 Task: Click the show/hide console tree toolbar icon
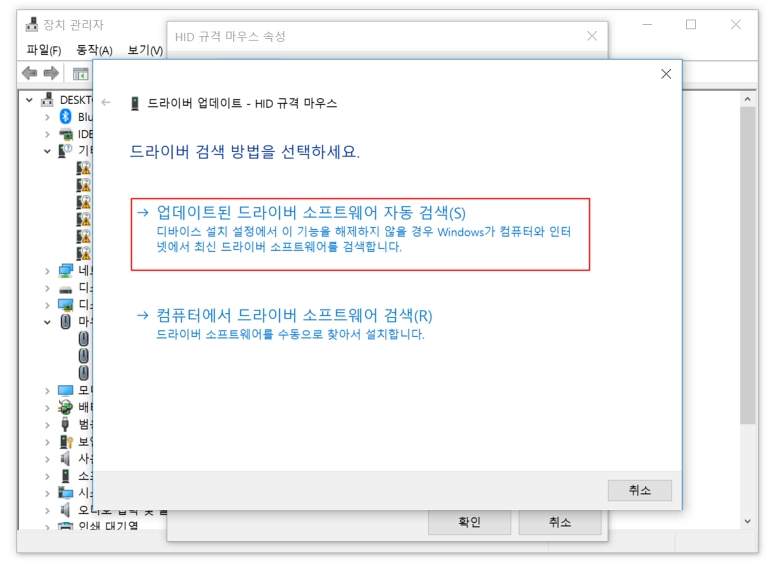[81, 74]
